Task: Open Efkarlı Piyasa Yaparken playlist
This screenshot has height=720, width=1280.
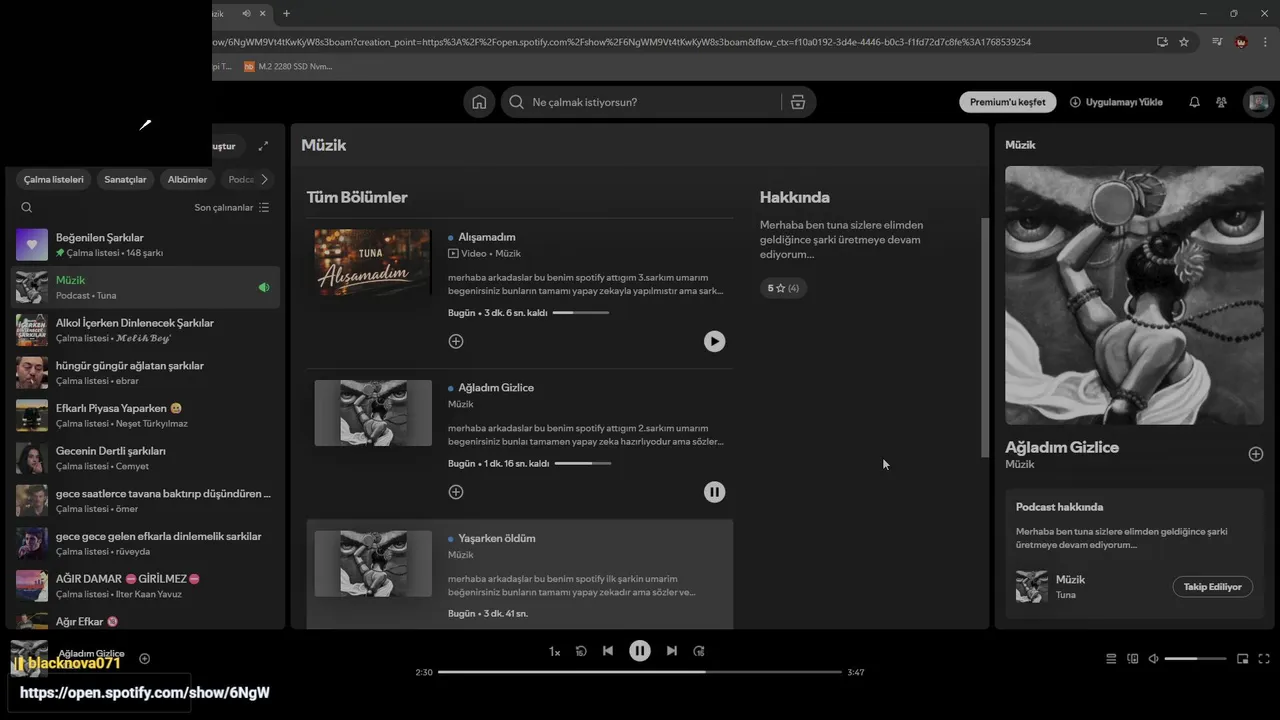Action: coord(146,415)
